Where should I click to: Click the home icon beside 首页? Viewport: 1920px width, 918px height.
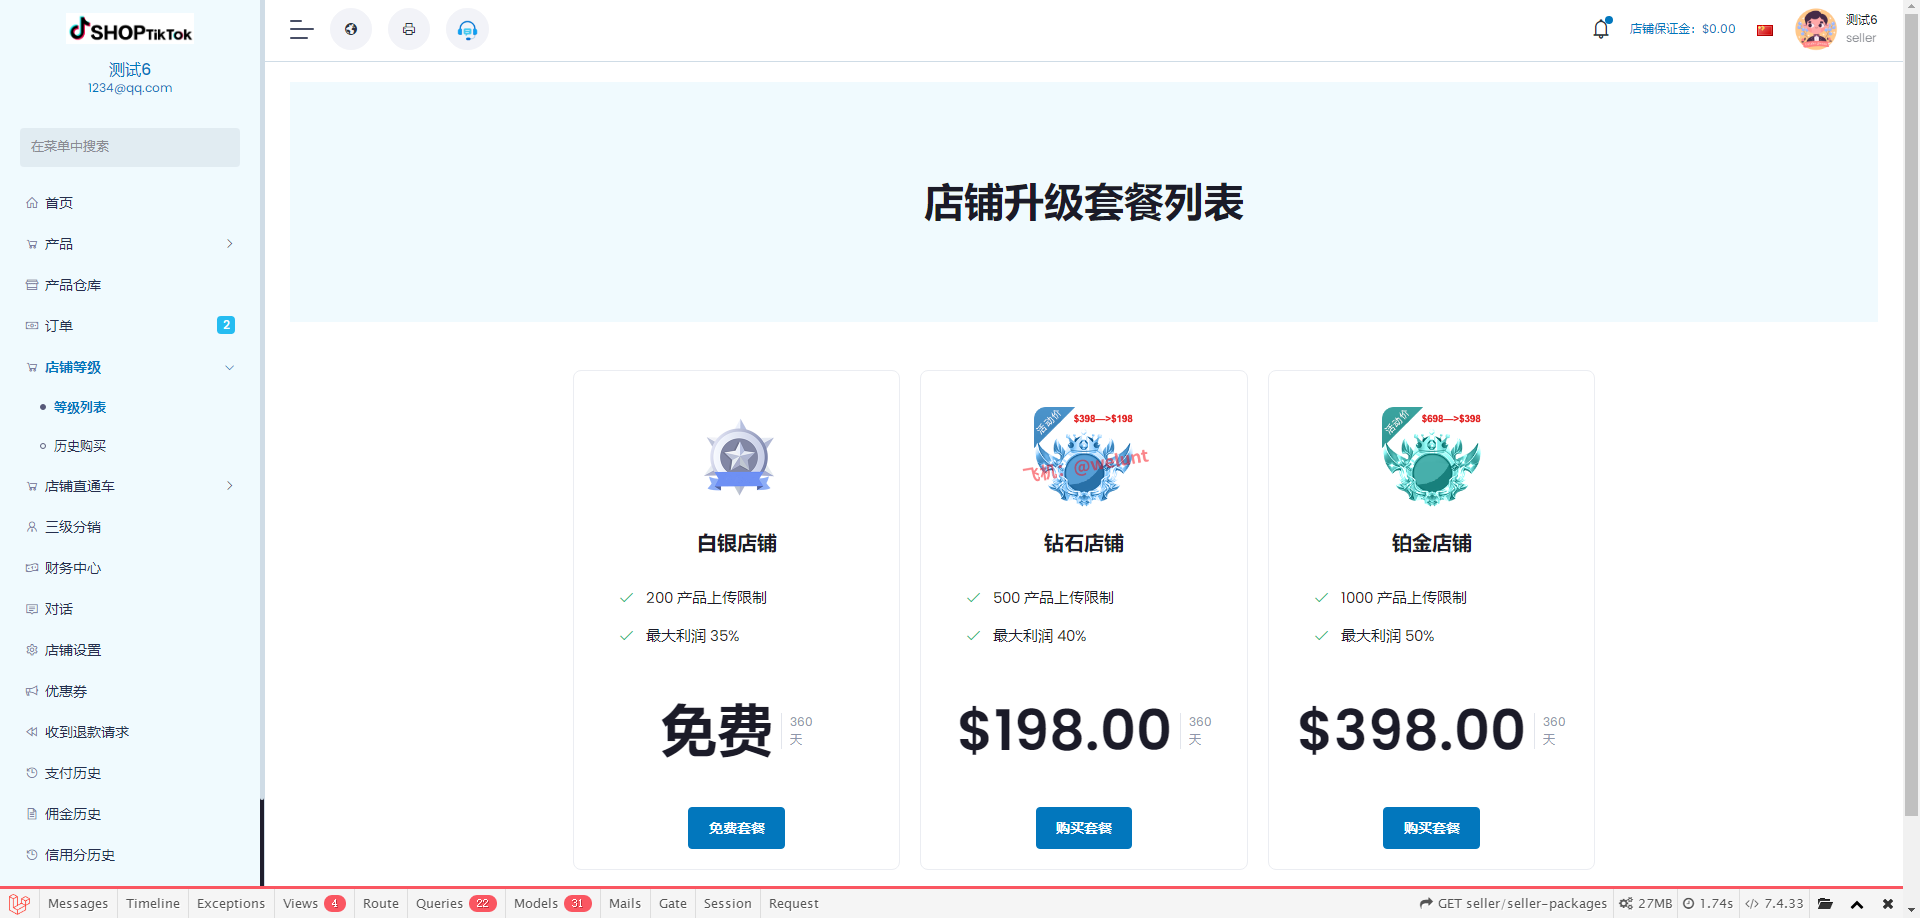pos(32,203)
